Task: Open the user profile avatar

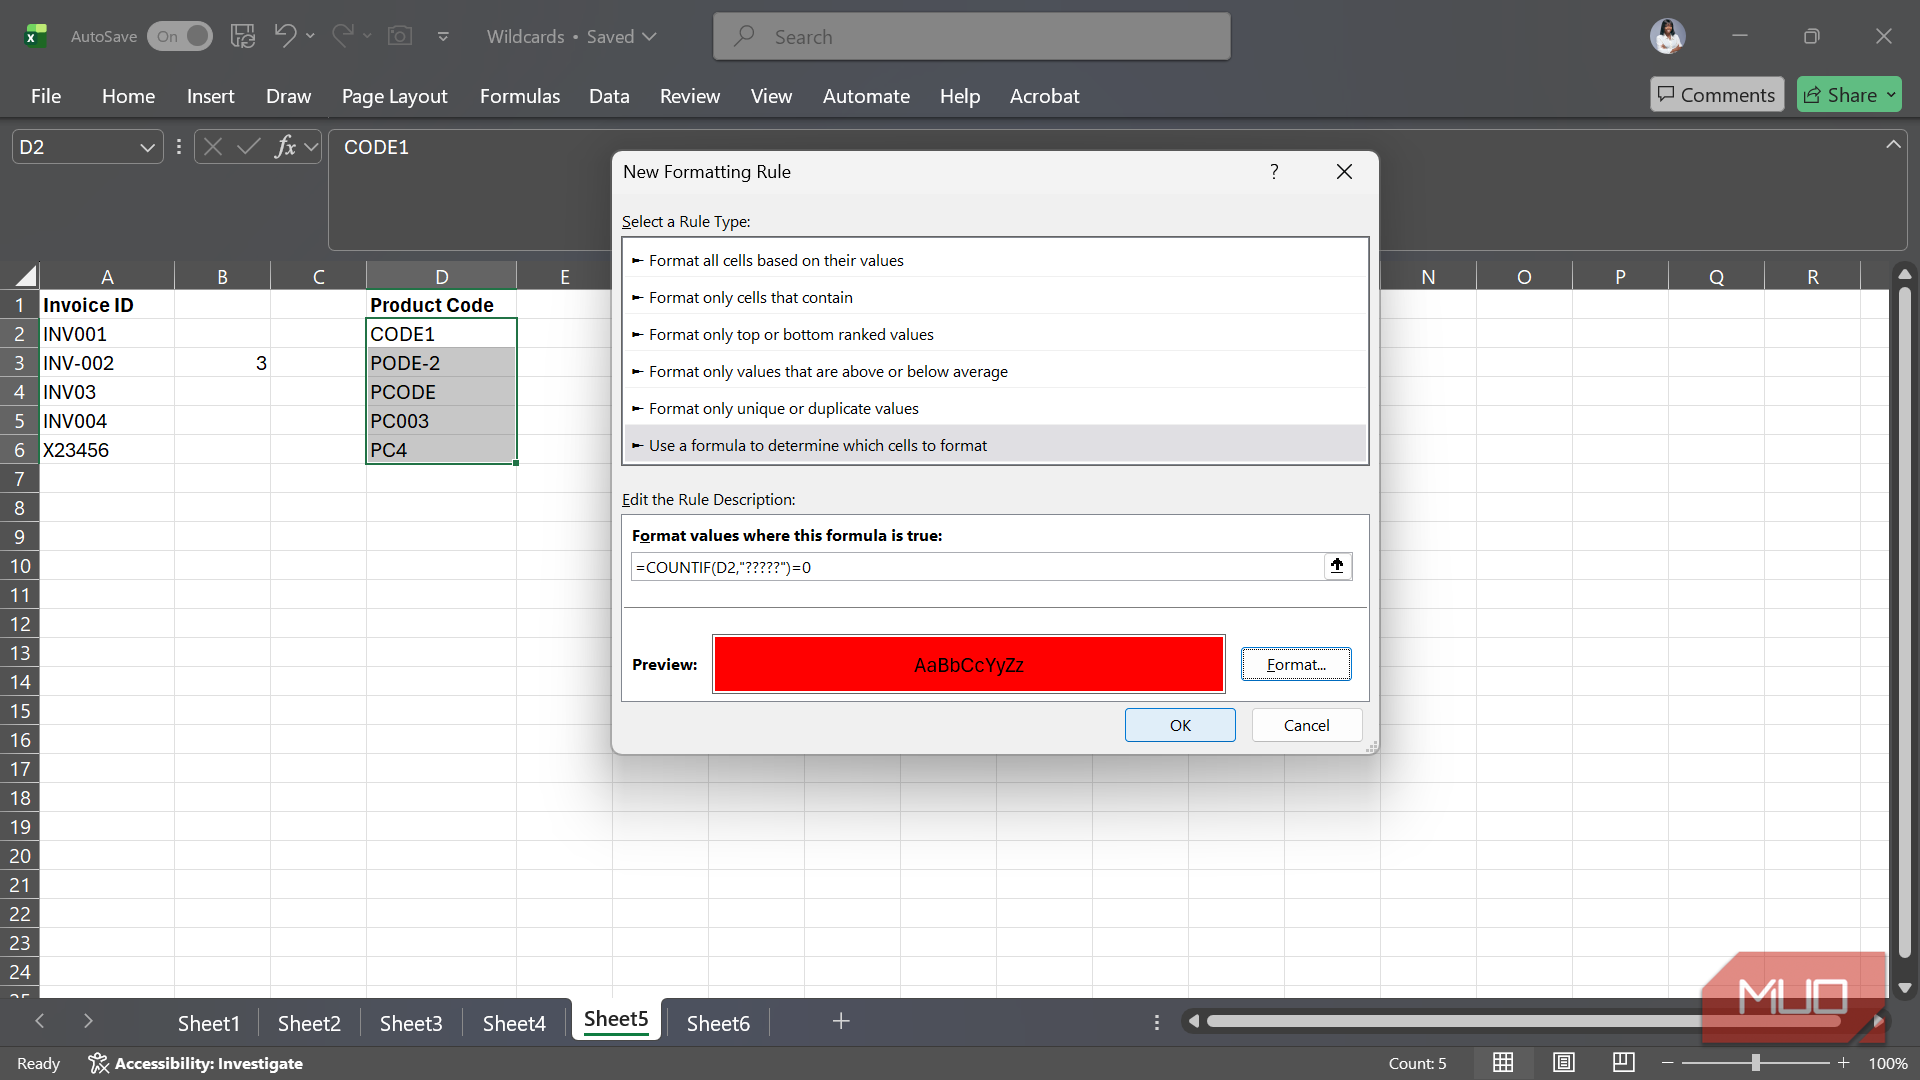Action: [1667, 36]
